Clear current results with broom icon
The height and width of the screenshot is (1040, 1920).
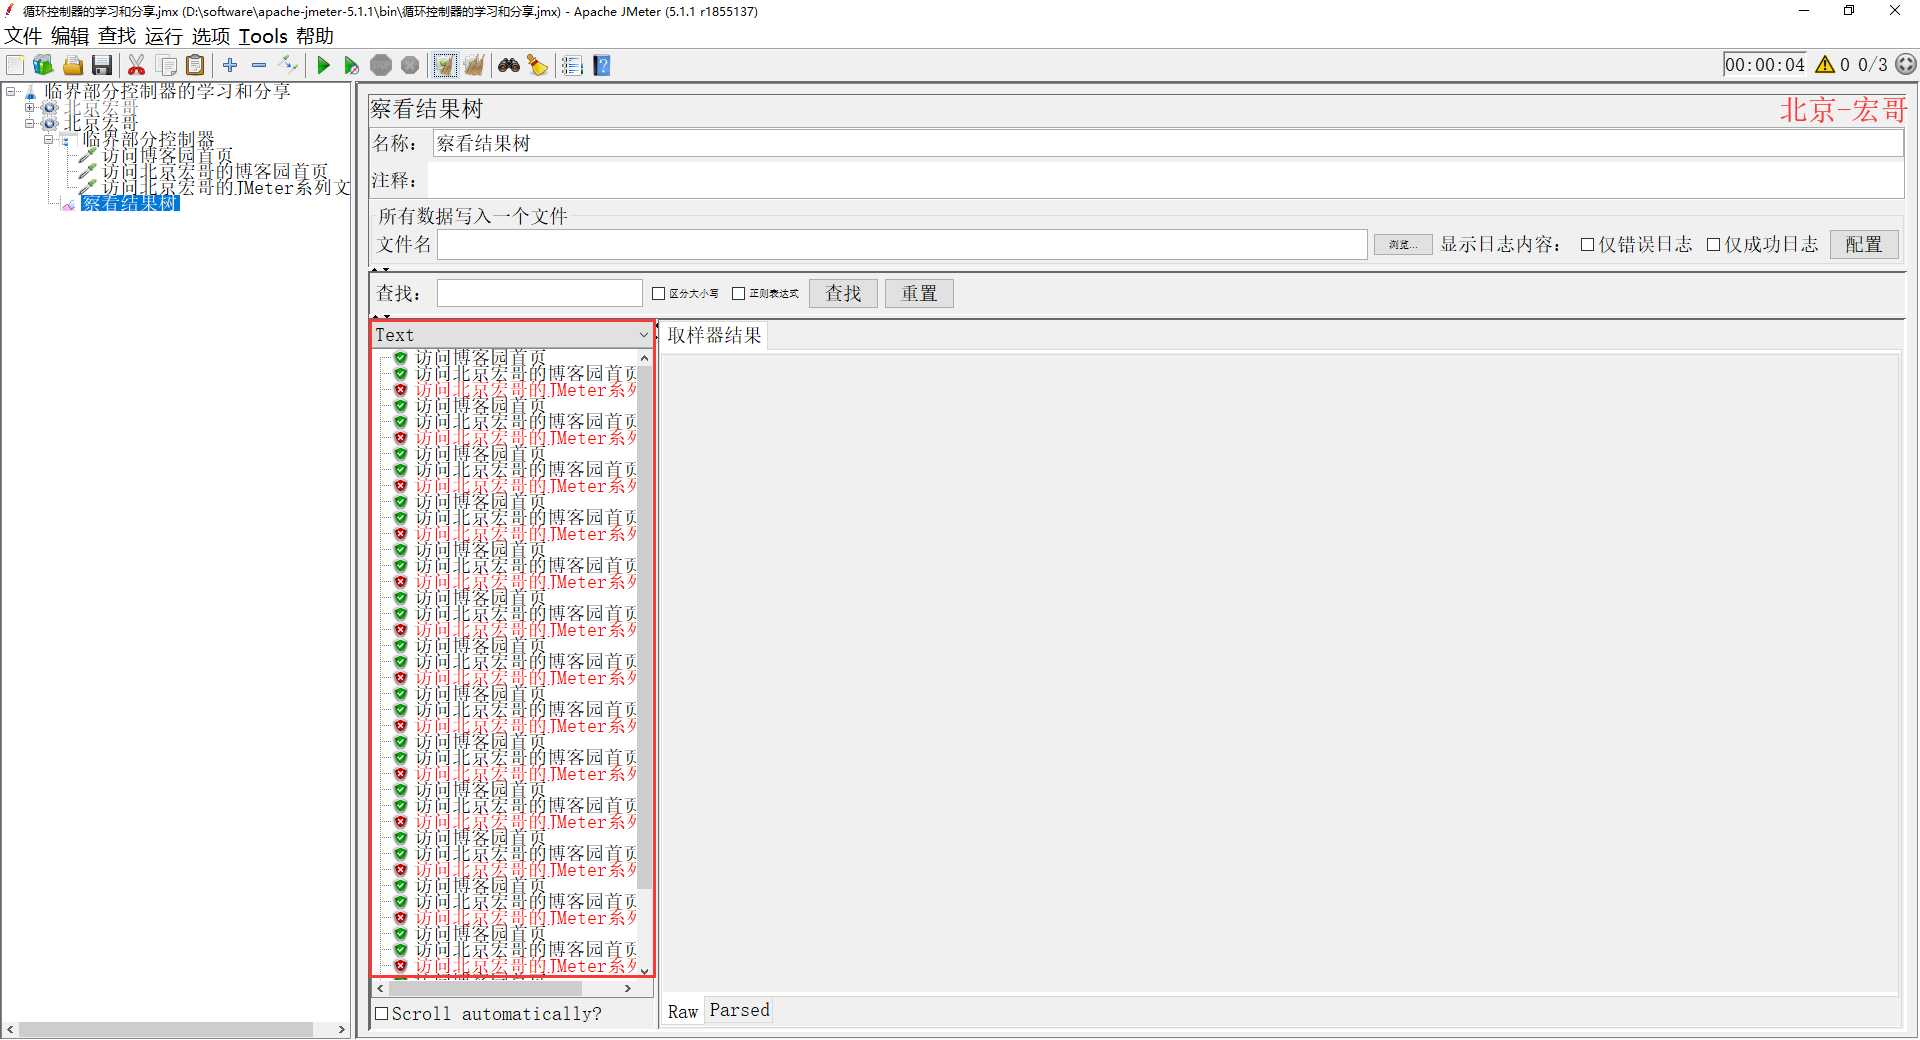pyautogui.click(x=445, y=65)
